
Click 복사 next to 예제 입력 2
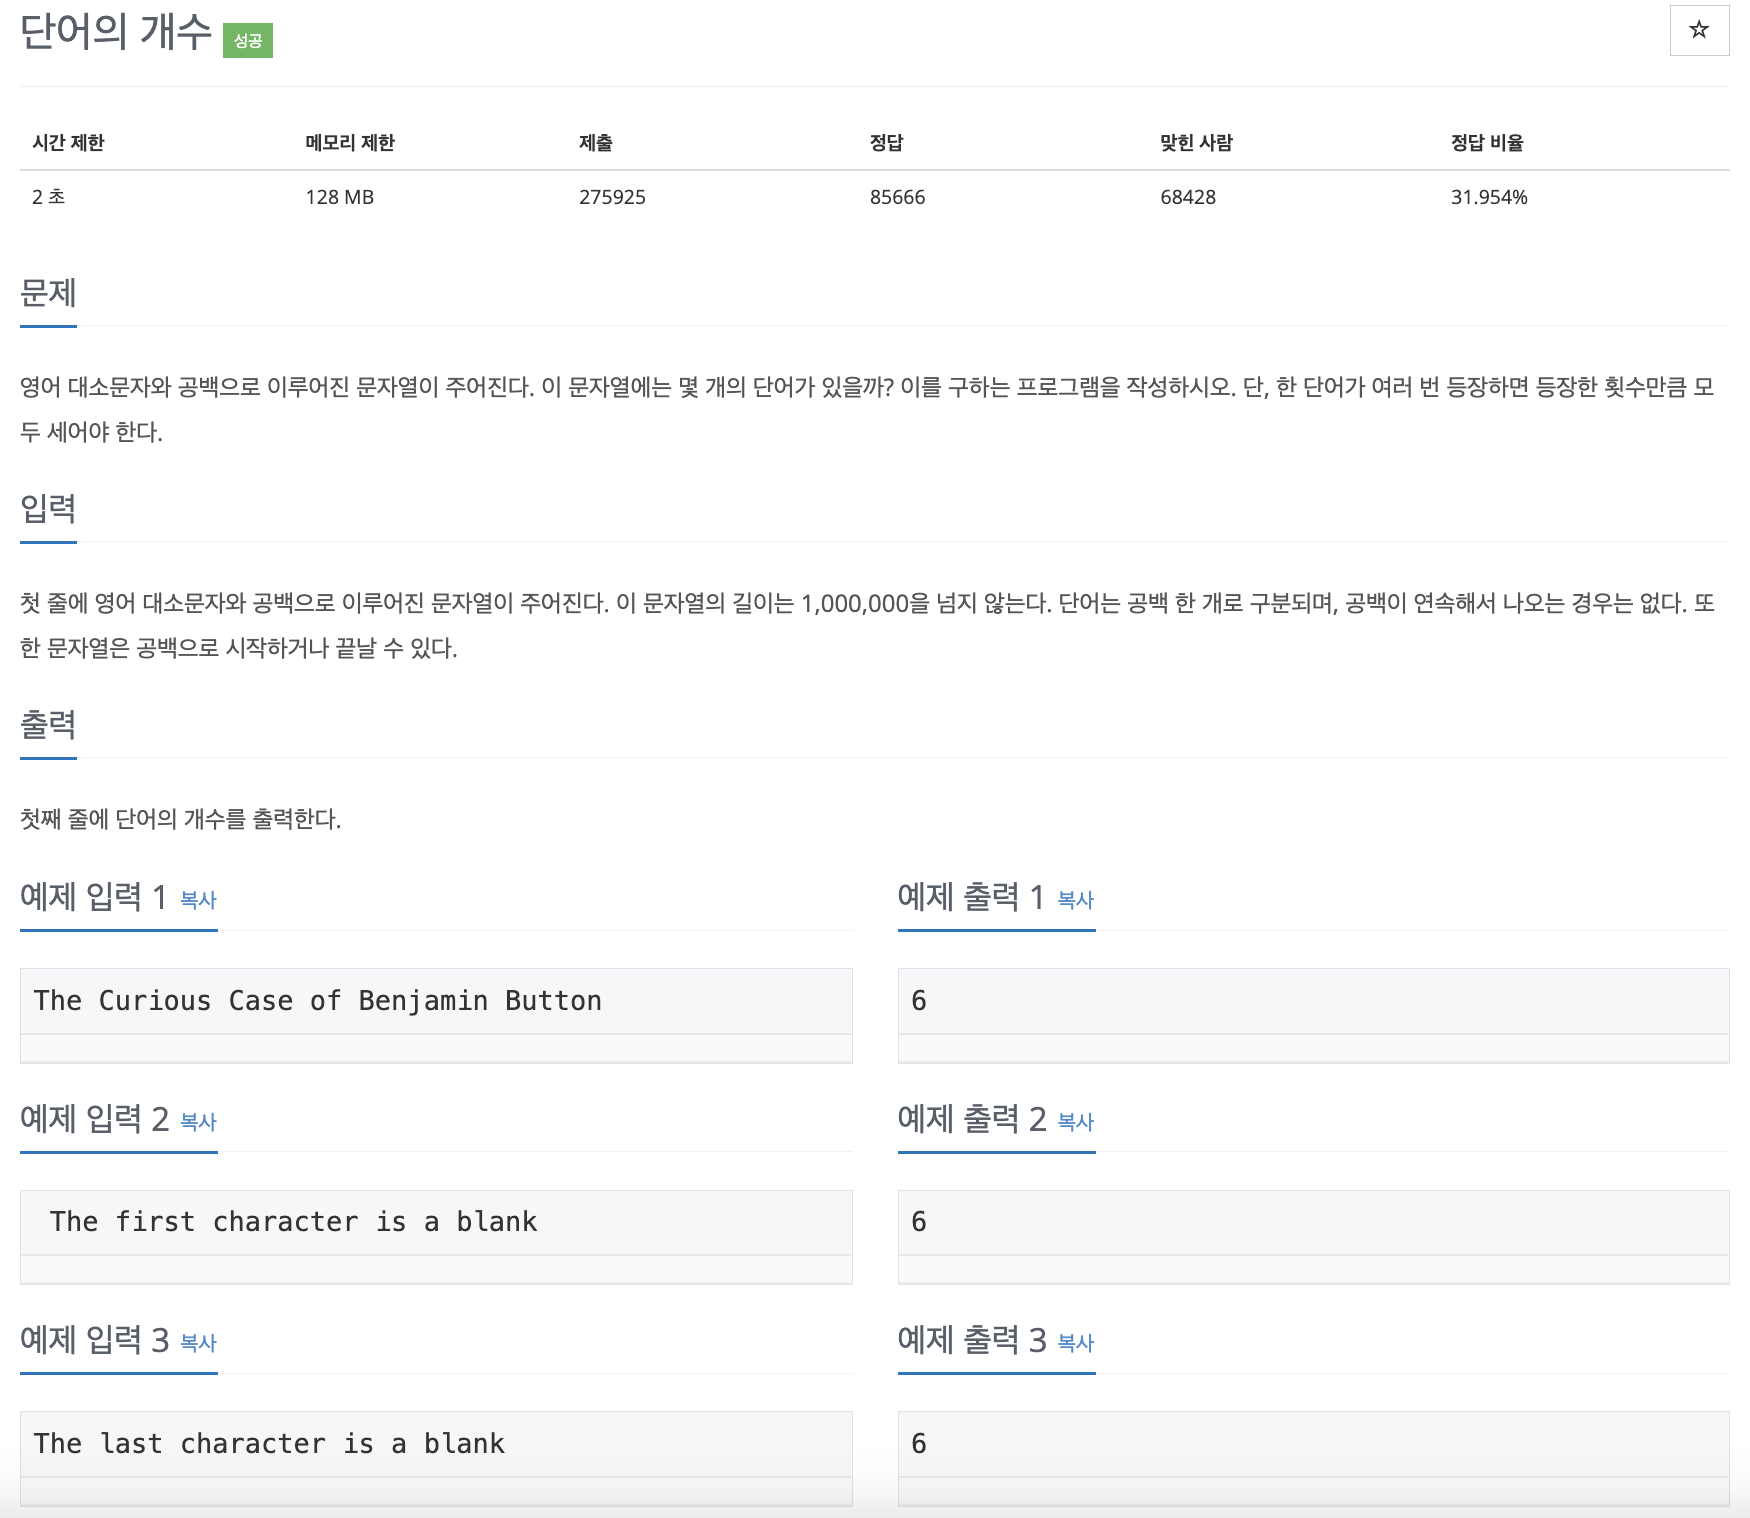[198, 1122]
